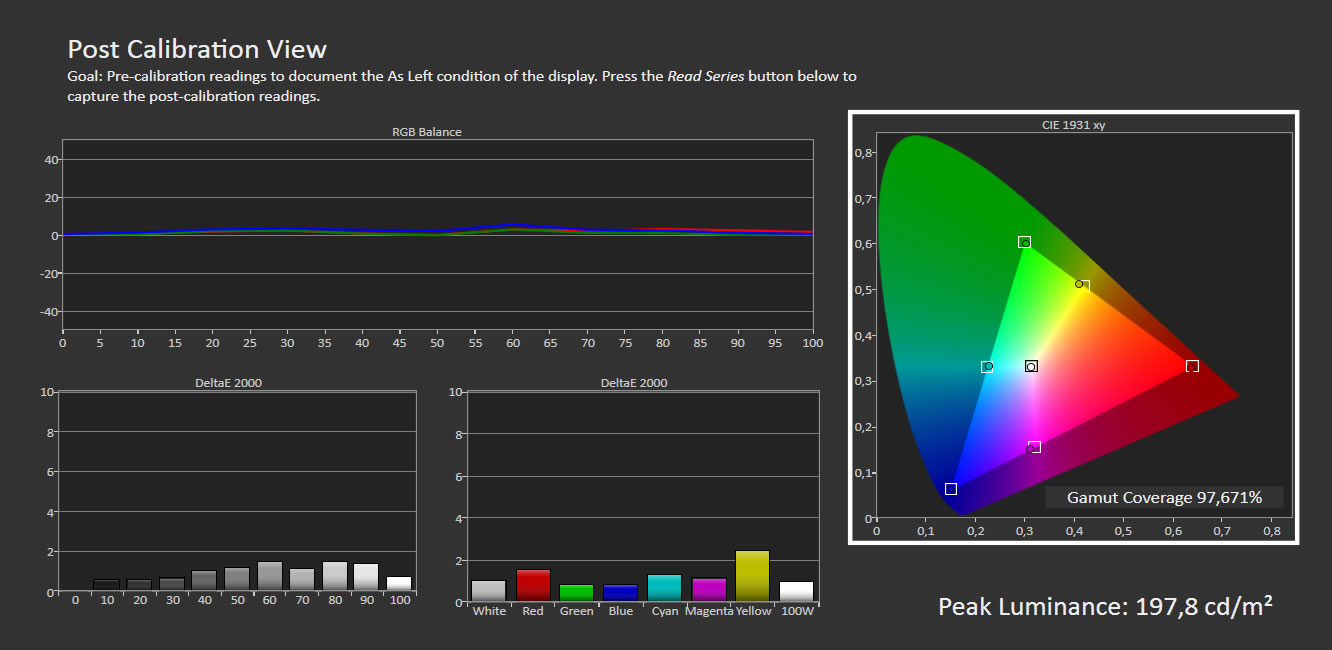Image resolution: width=1332 pixels, height=650 pixels.
Task: Click the green primary marker on CIE diagram
Action: (1025, 242)
